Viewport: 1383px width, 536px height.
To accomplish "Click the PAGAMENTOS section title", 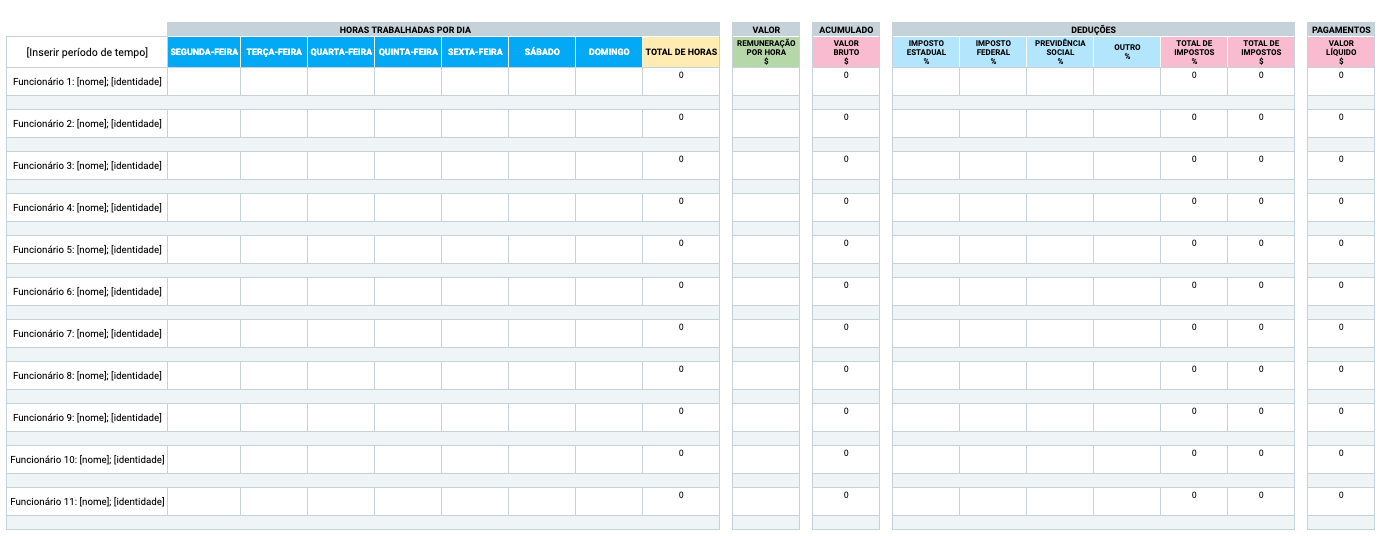I will point(1341,30).
